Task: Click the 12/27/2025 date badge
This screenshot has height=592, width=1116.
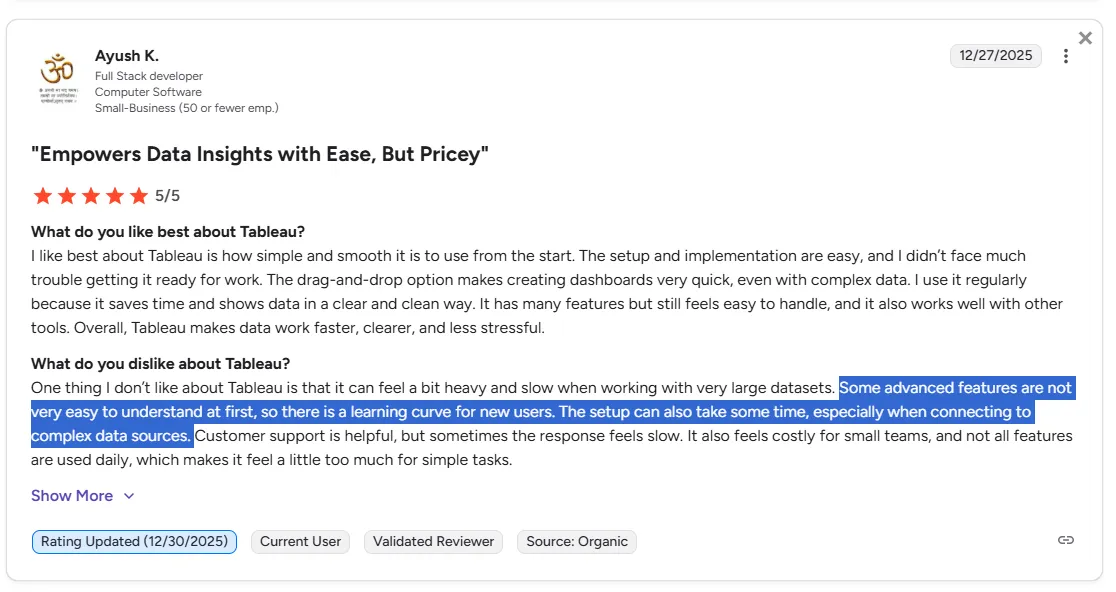Action: (995, 56)
